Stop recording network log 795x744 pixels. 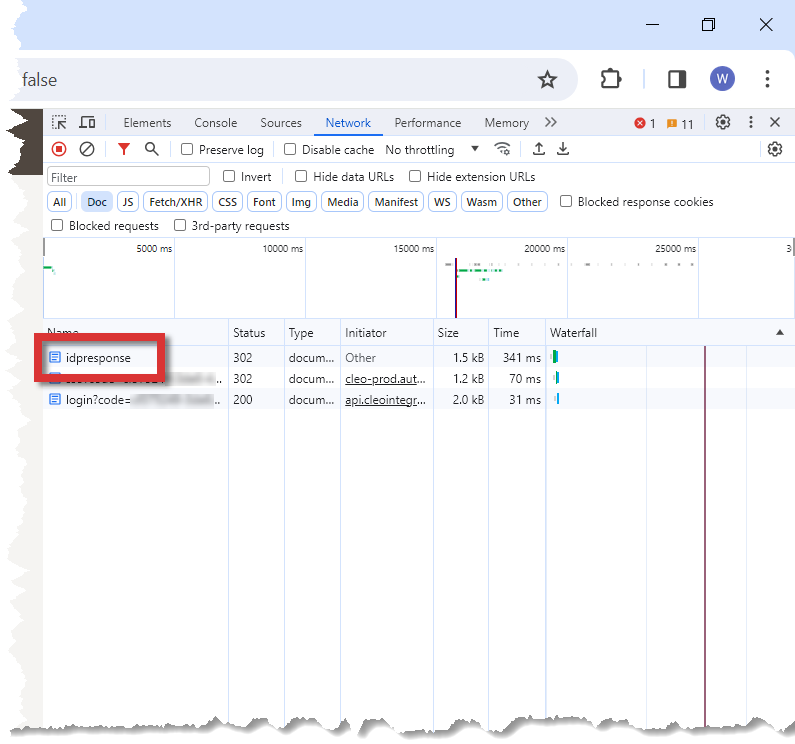pos(59,149)
